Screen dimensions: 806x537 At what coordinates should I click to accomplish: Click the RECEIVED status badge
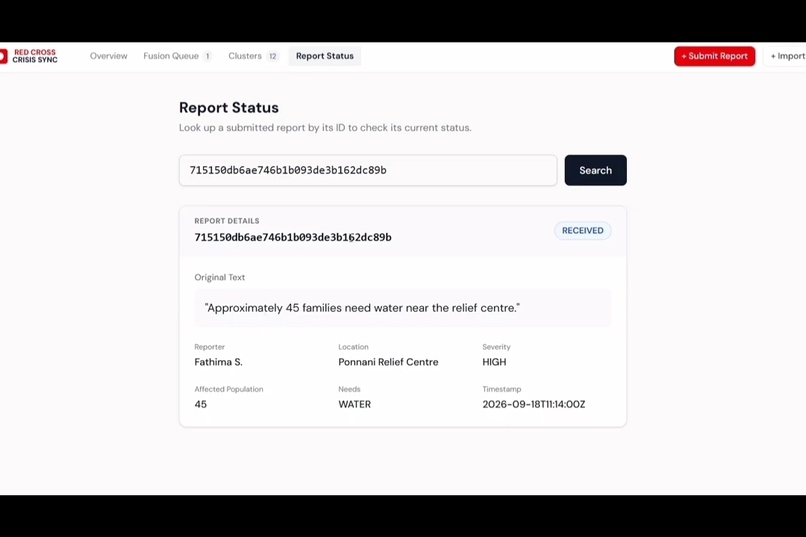582,231
